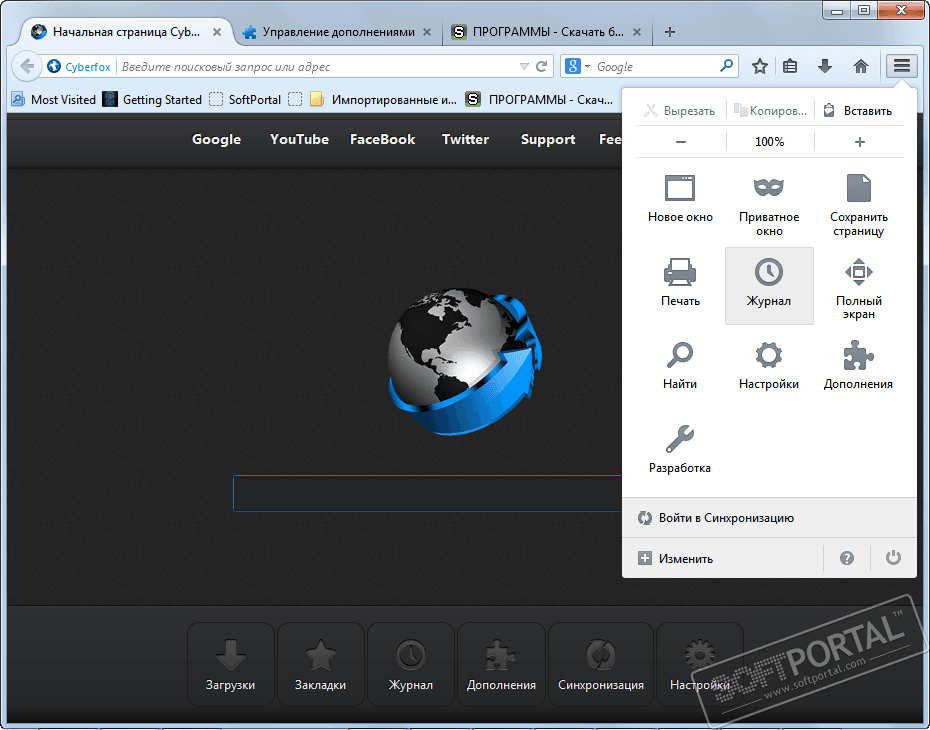930x730 pixels.
Task: Click the help question mark in the menu panel
Action: point(847,558)
